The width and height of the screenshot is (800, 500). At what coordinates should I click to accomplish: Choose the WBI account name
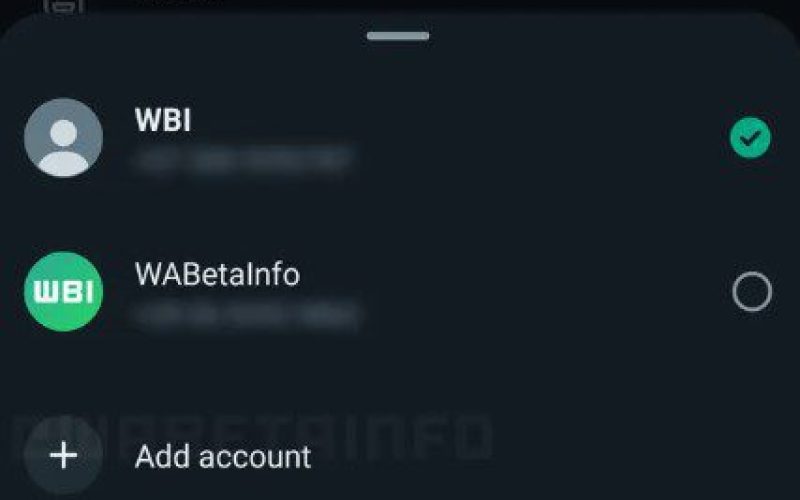point(163,120)
